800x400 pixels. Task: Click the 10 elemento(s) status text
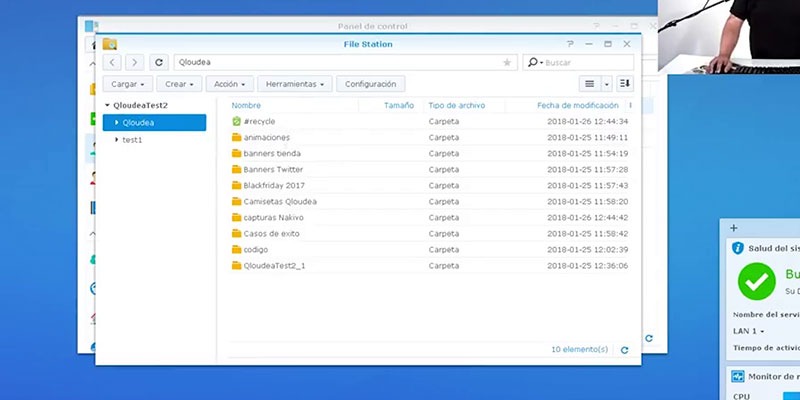(x=580, y=349)
